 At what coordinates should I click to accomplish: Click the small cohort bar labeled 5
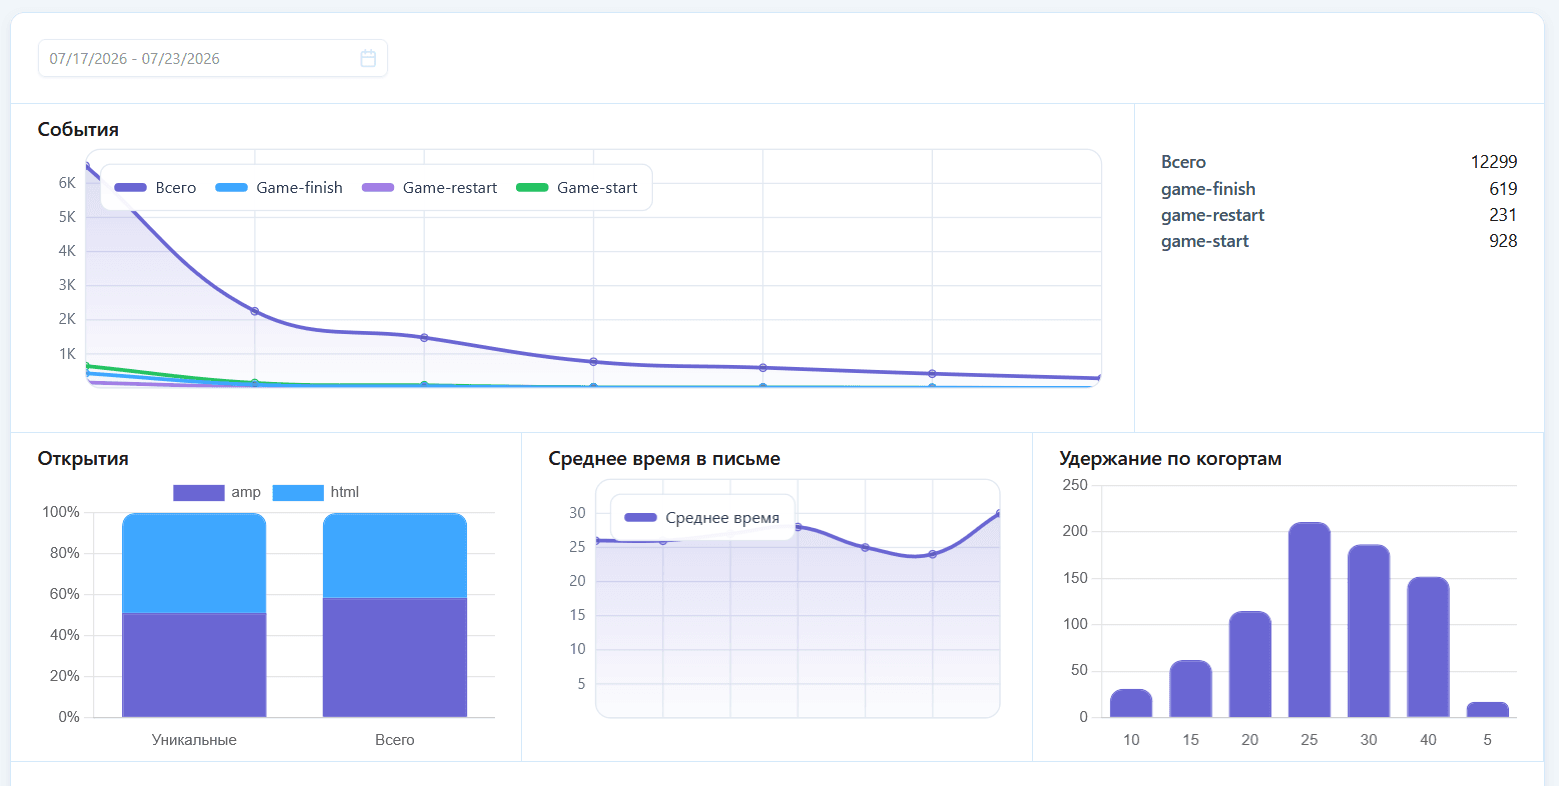1488,710
